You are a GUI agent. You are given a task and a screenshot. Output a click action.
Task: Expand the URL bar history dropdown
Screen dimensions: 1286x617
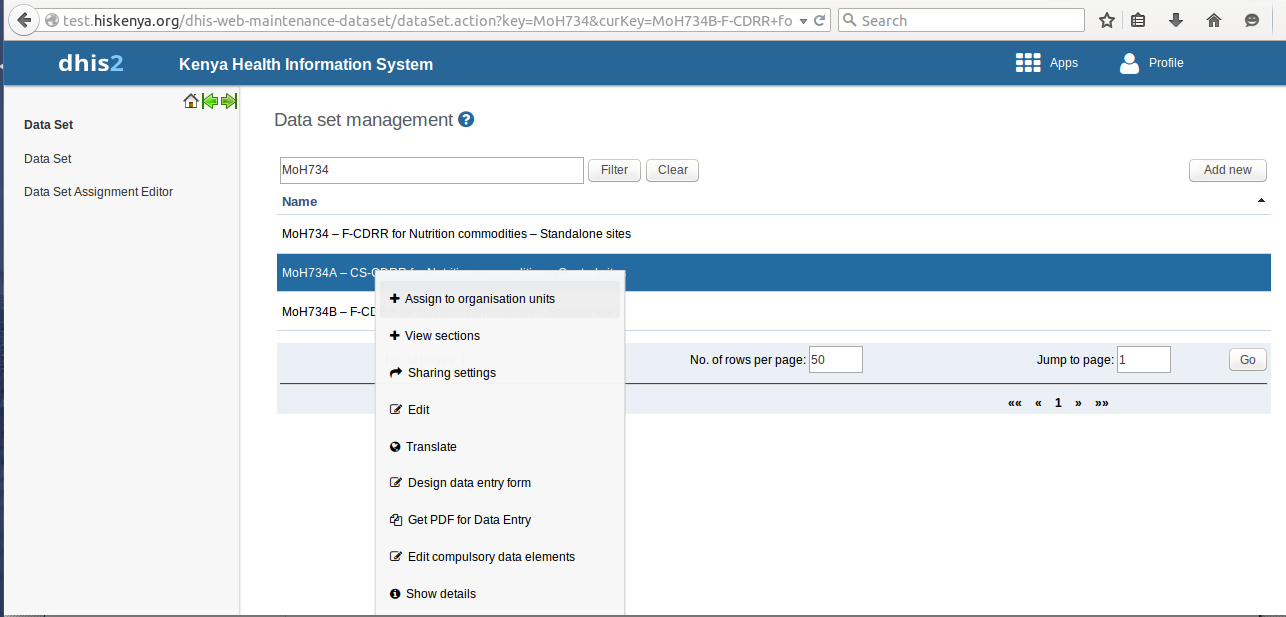point(804,21)
